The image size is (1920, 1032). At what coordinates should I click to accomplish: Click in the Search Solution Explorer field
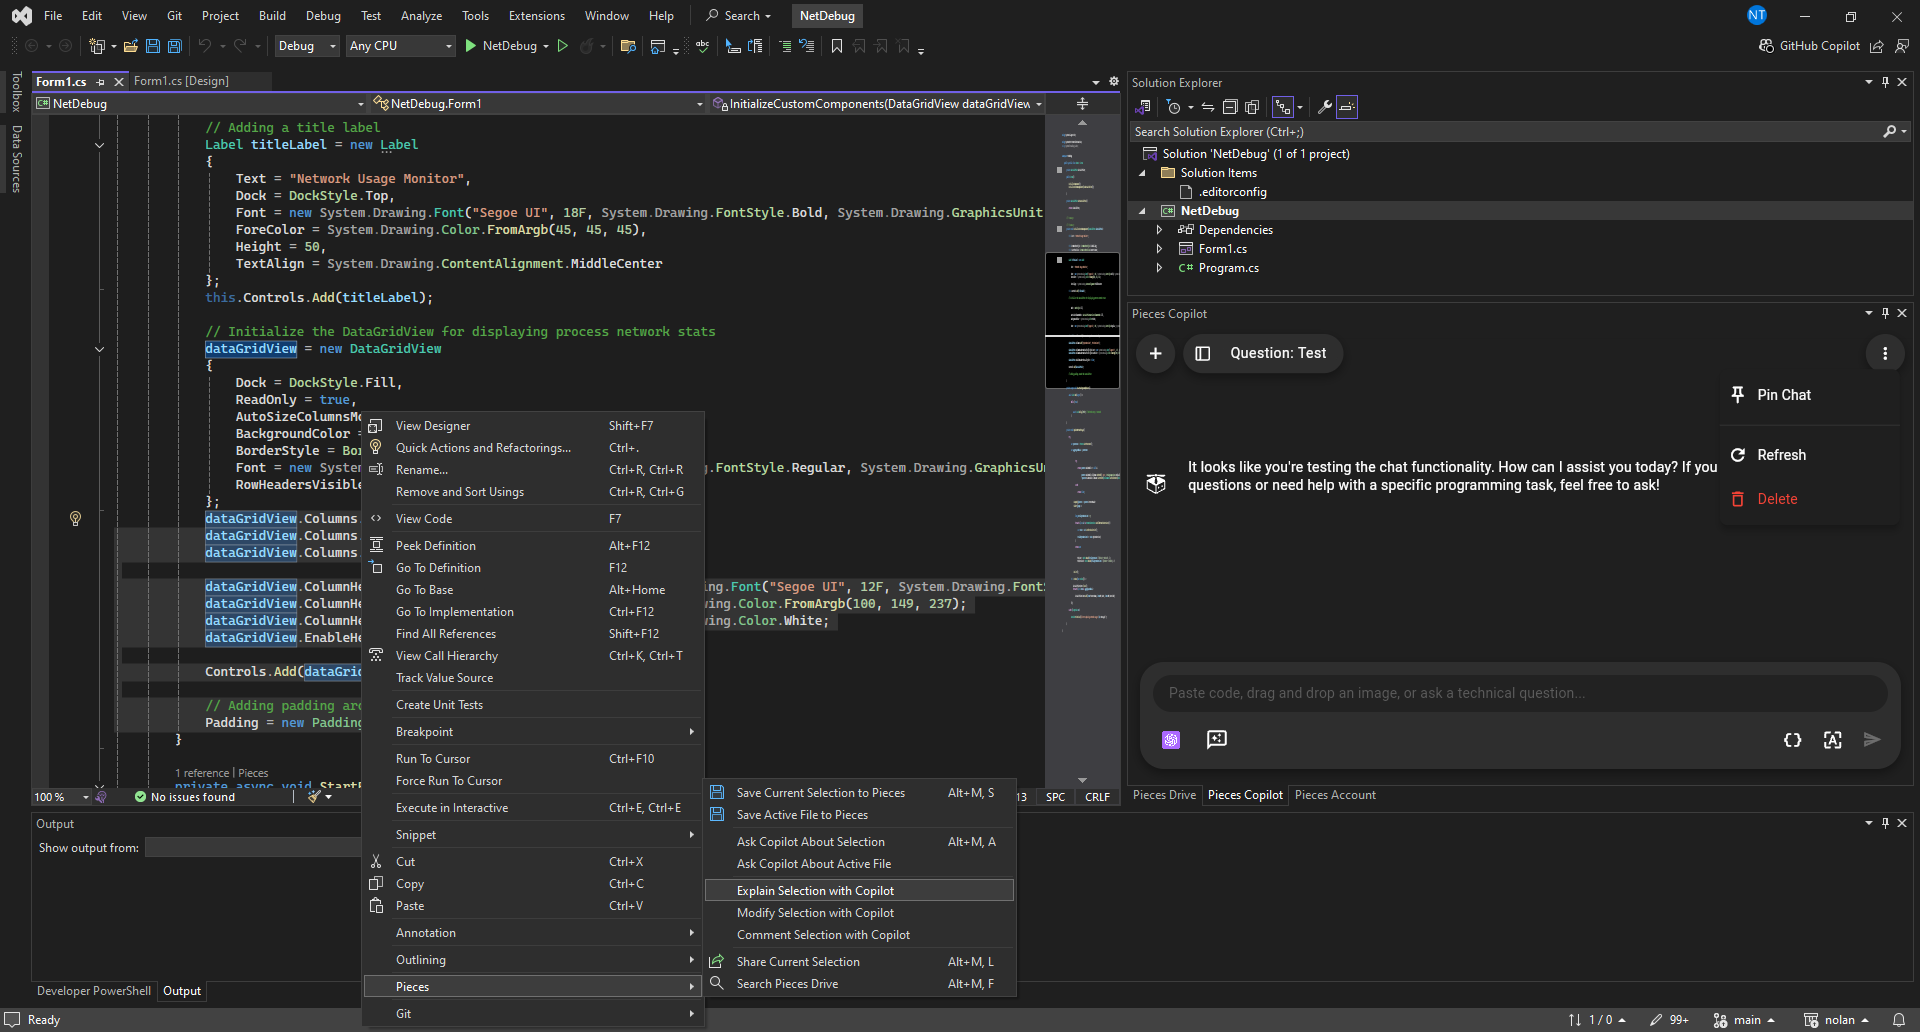tap(1505, 132)
